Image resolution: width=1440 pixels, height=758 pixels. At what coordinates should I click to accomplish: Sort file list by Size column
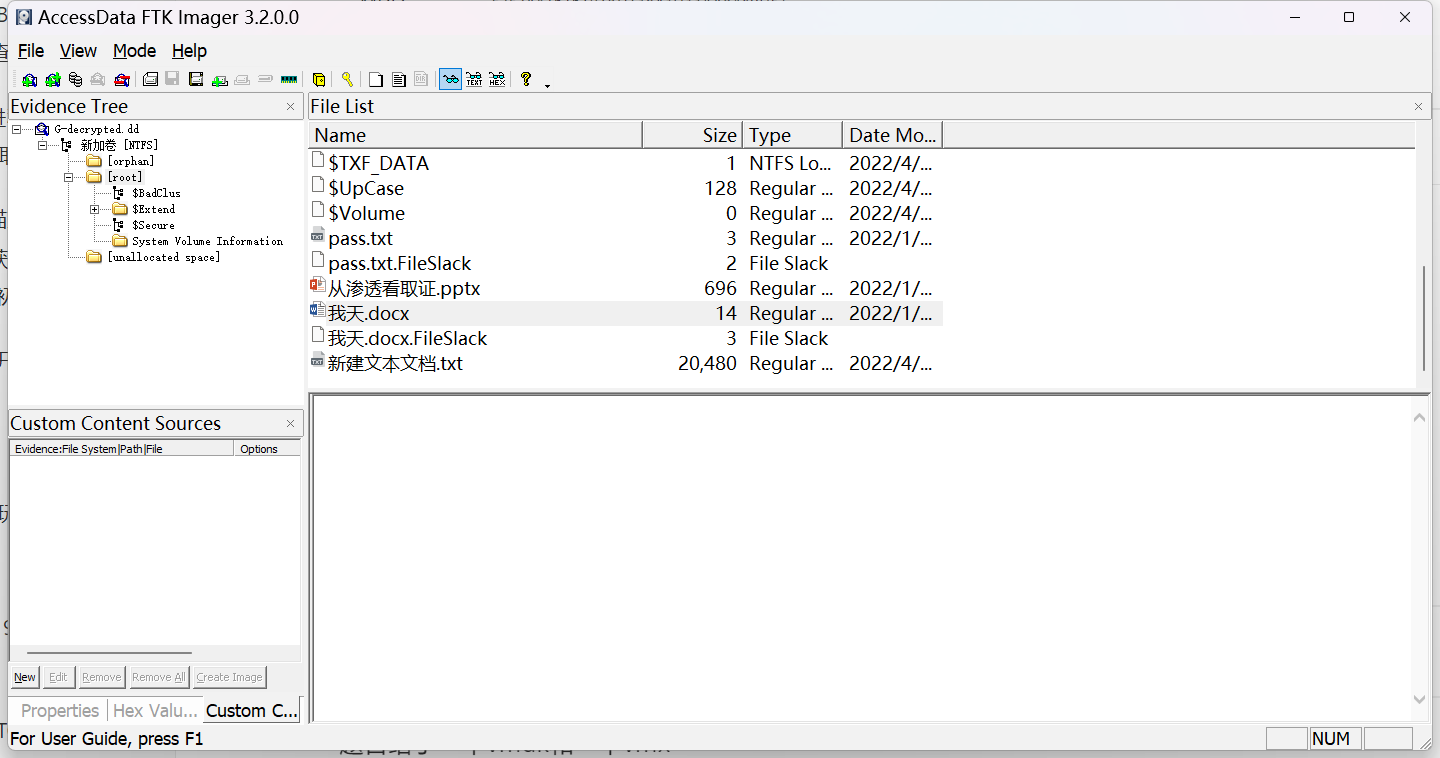[x=693, y=135]
